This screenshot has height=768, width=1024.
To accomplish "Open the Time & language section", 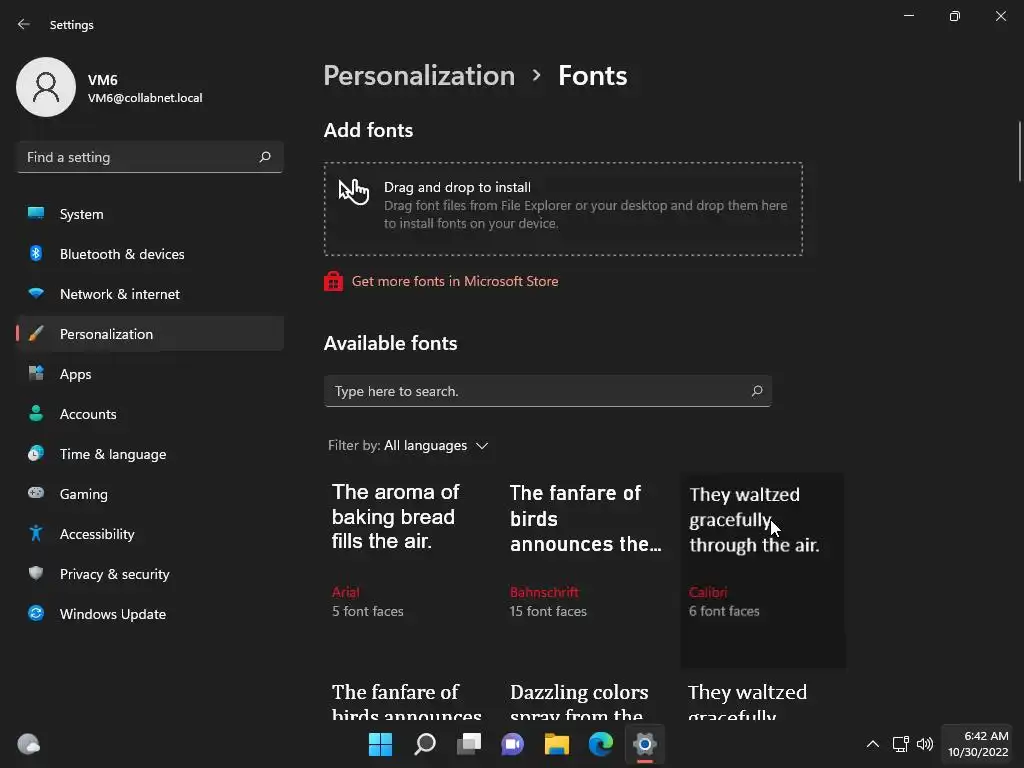I will 112,454.
